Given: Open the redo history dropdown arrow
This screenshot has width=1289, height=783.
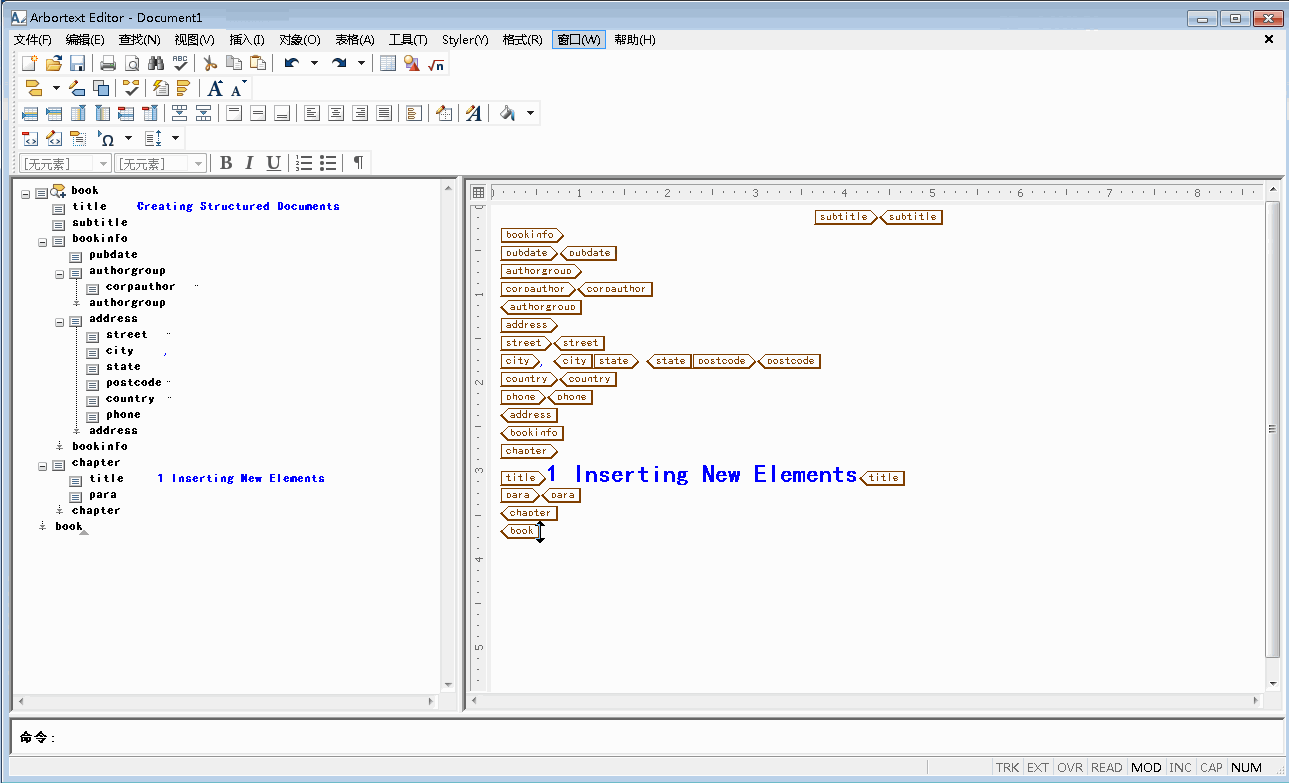Looking at the screenshot, I should [362, 63].
